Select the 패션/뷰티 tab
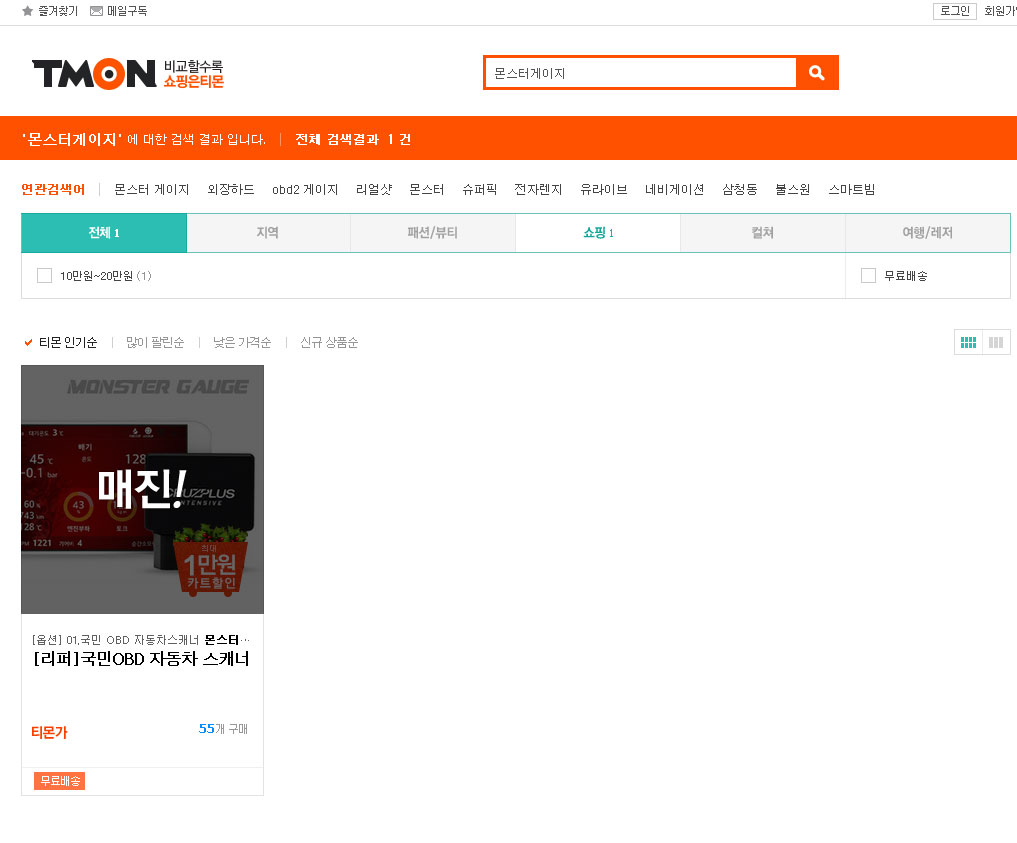 click(433, 233)
